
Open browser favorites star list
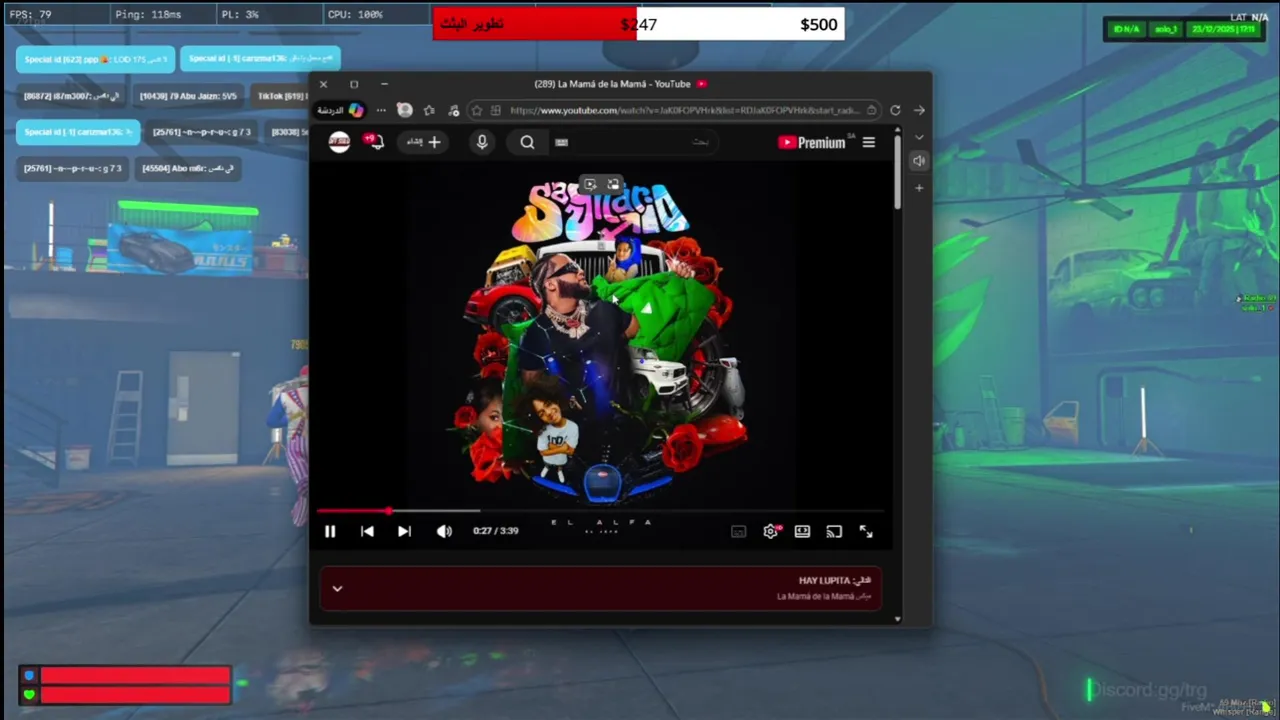point(429,110)
